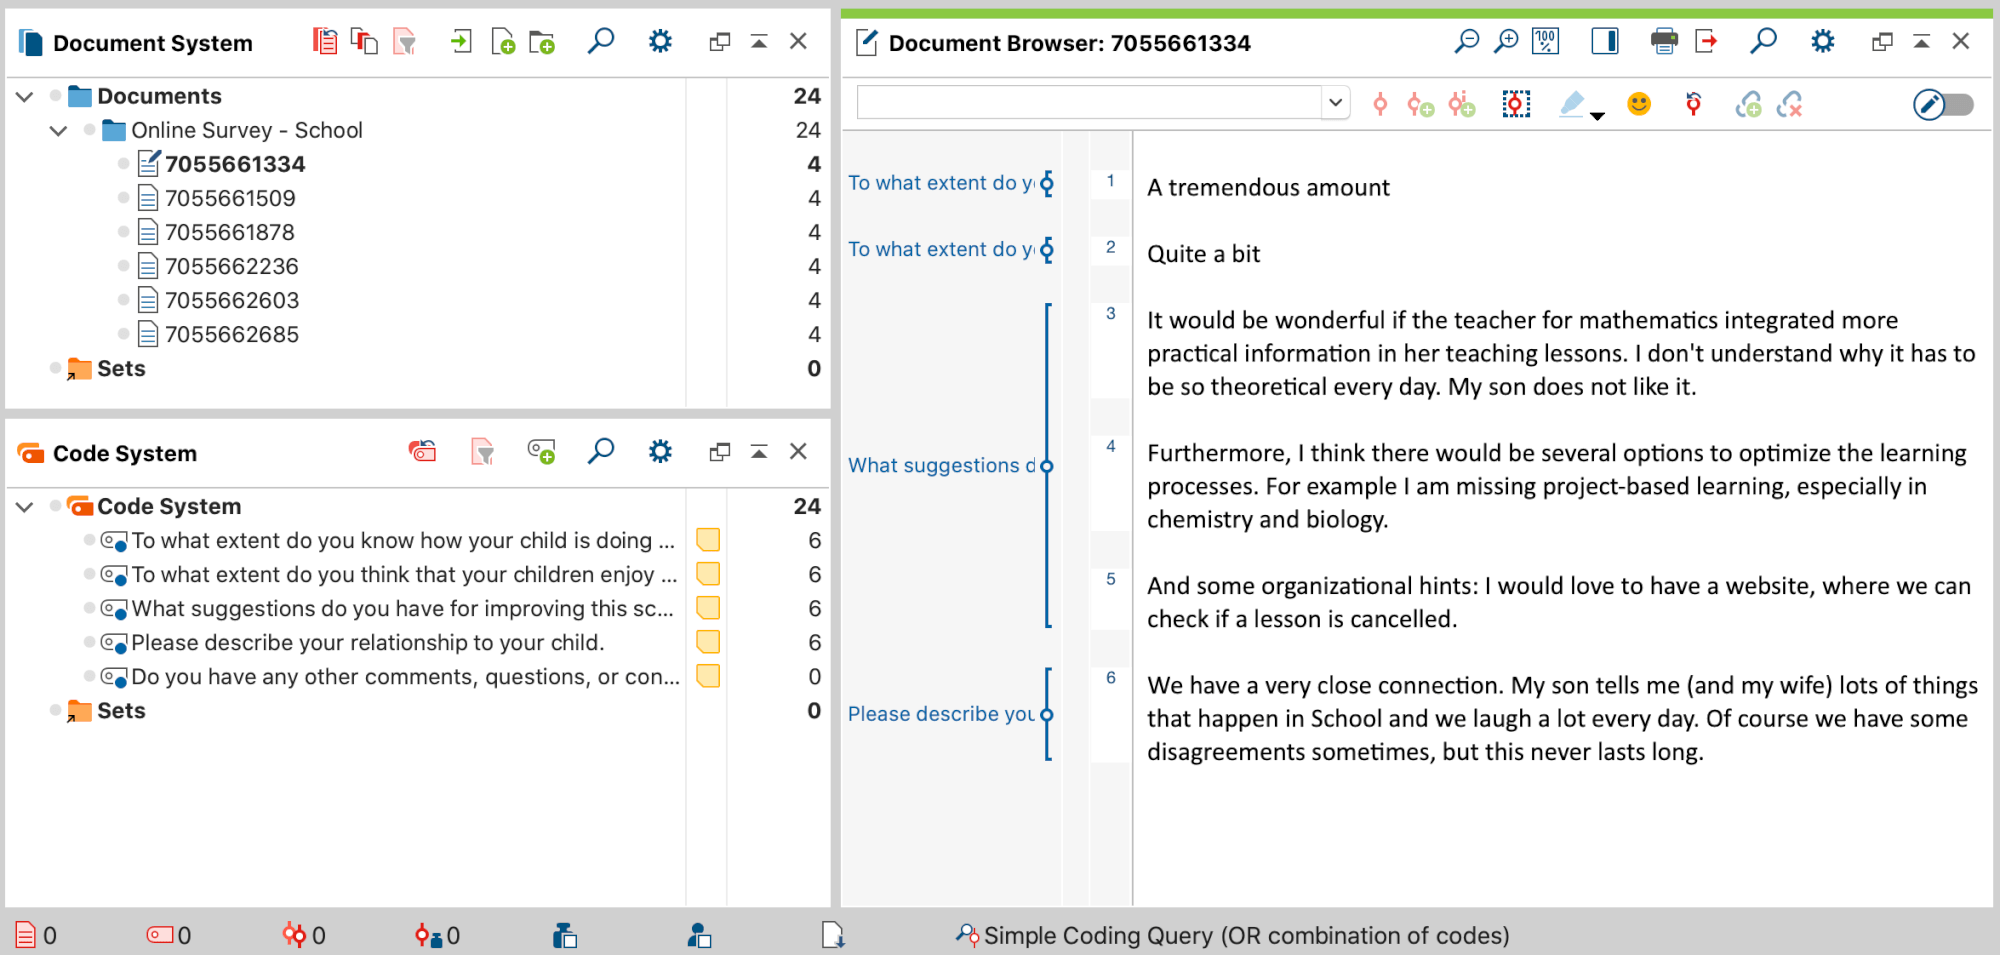Screen dimensions: 2000x955
Task: Open the code selection combo box arrow
Action: click(x=1335, y=102)
